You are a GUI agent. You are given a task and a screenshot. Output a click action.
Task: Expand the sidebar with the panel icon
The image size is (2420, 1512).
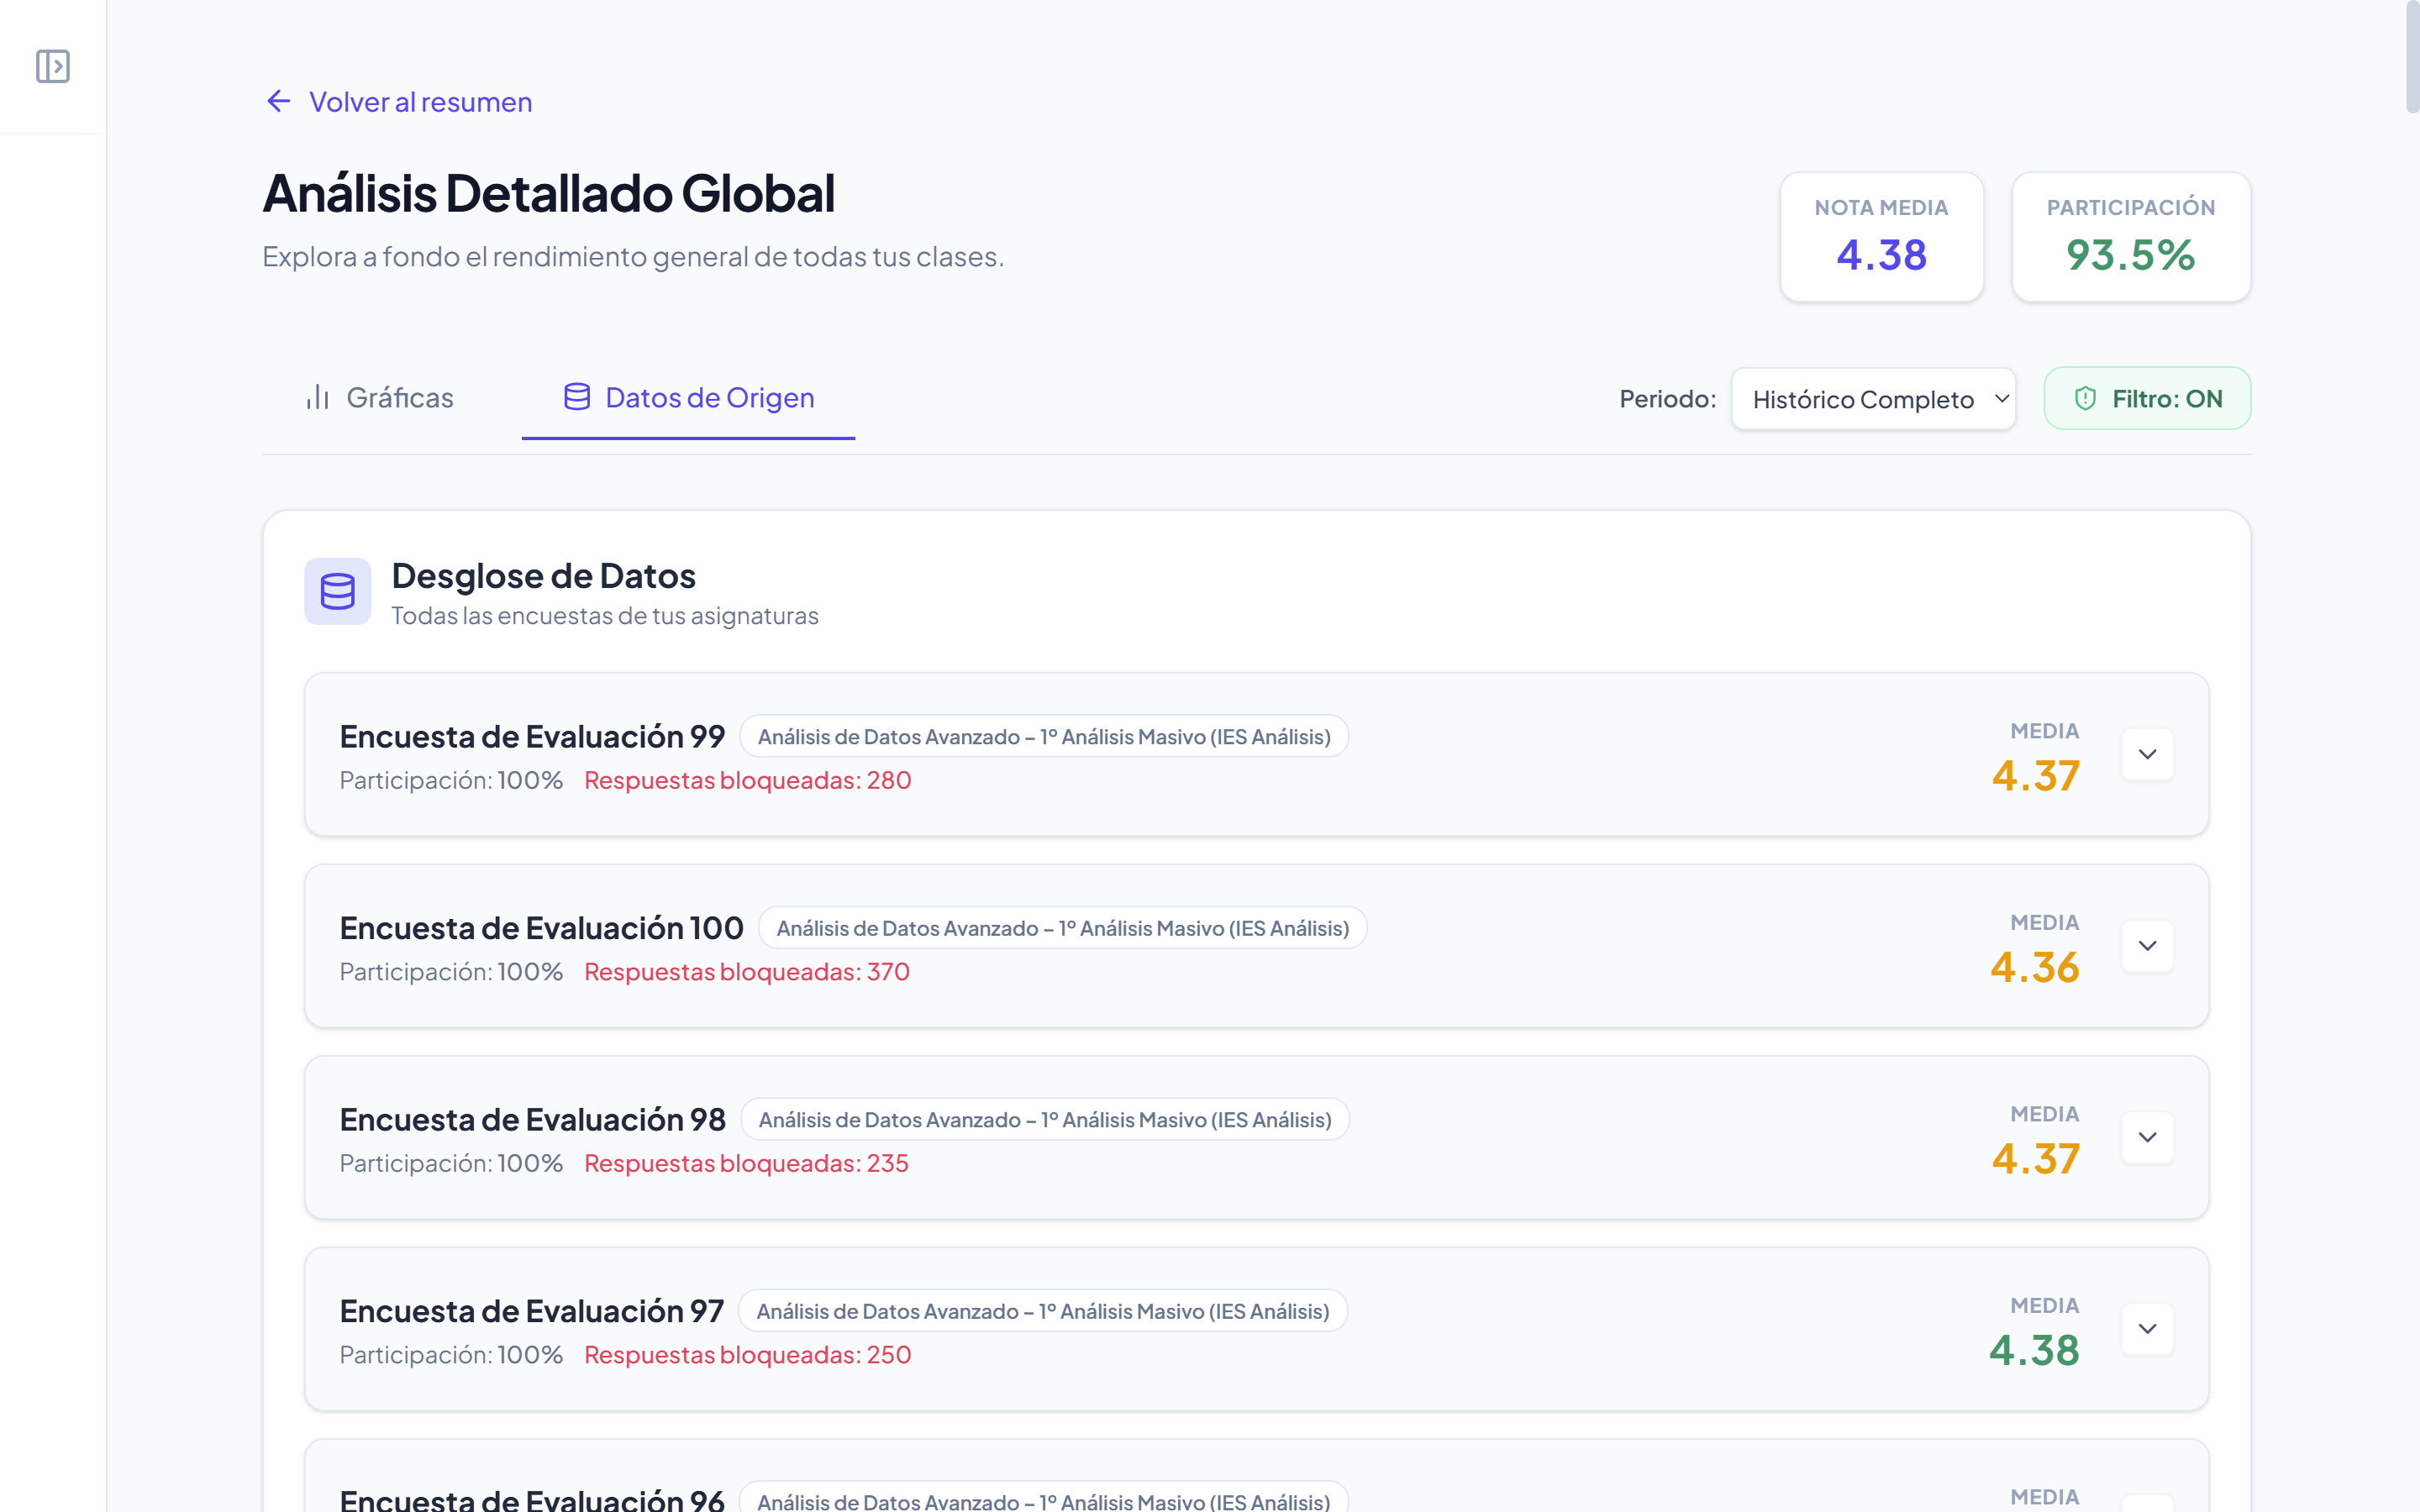pyautogui.click(x=53, y=66)
